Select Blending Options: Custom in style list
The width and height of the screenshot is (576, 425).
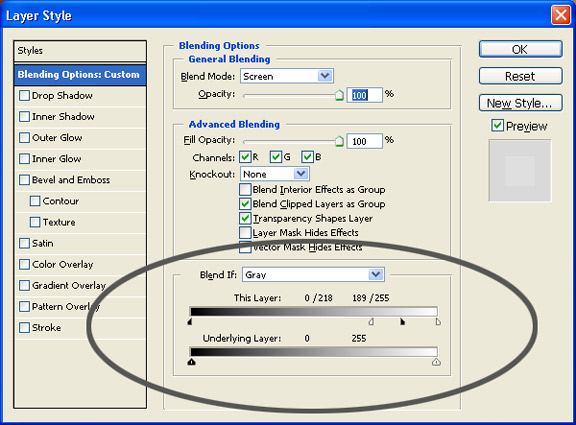click(80, 75)
